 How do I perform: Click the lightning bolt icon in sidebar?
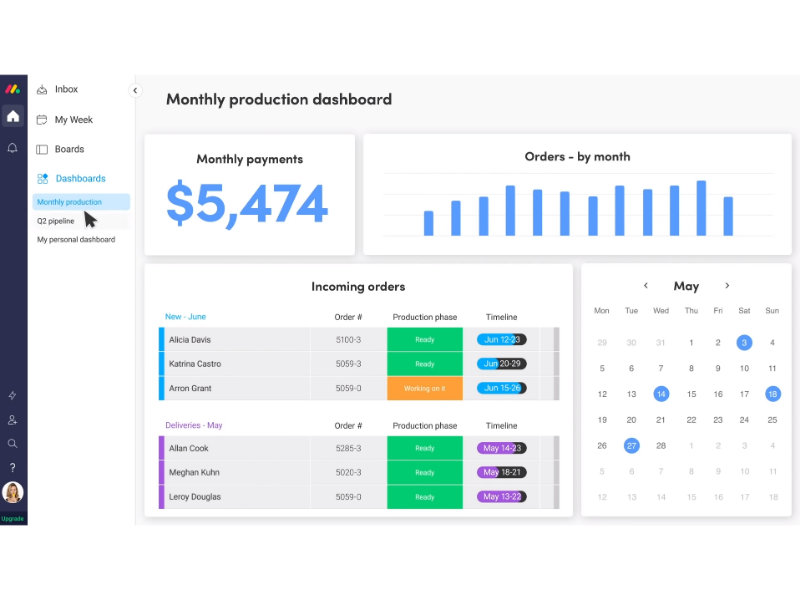[13, 395]
